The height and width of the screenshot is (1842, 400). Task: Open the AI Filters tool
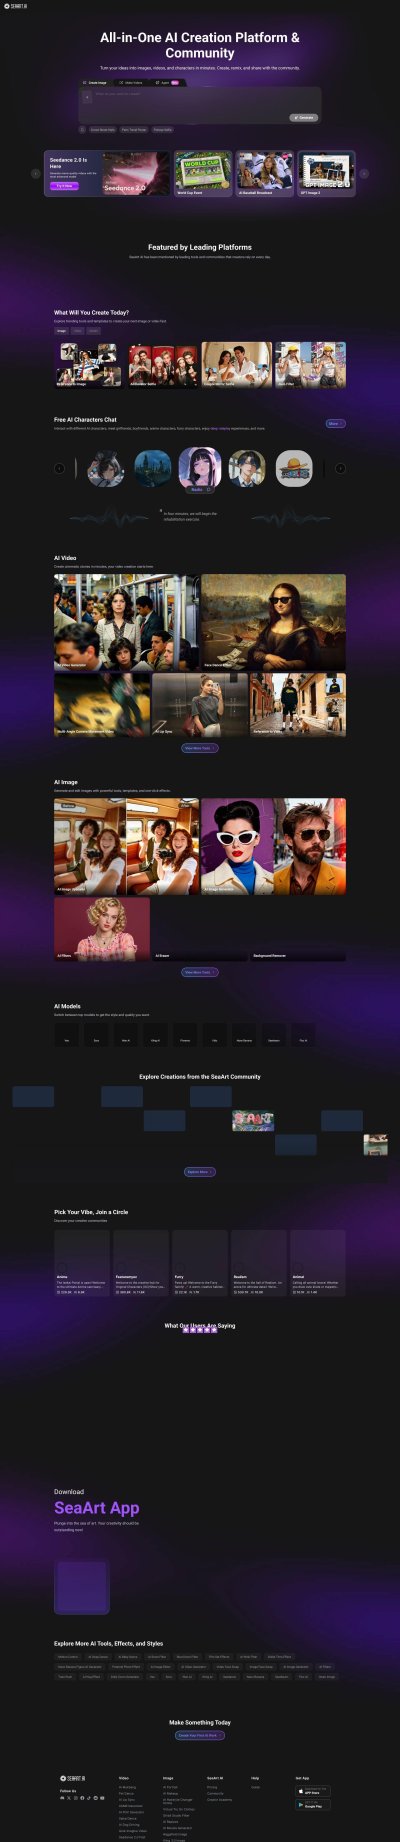pos(102,929)
